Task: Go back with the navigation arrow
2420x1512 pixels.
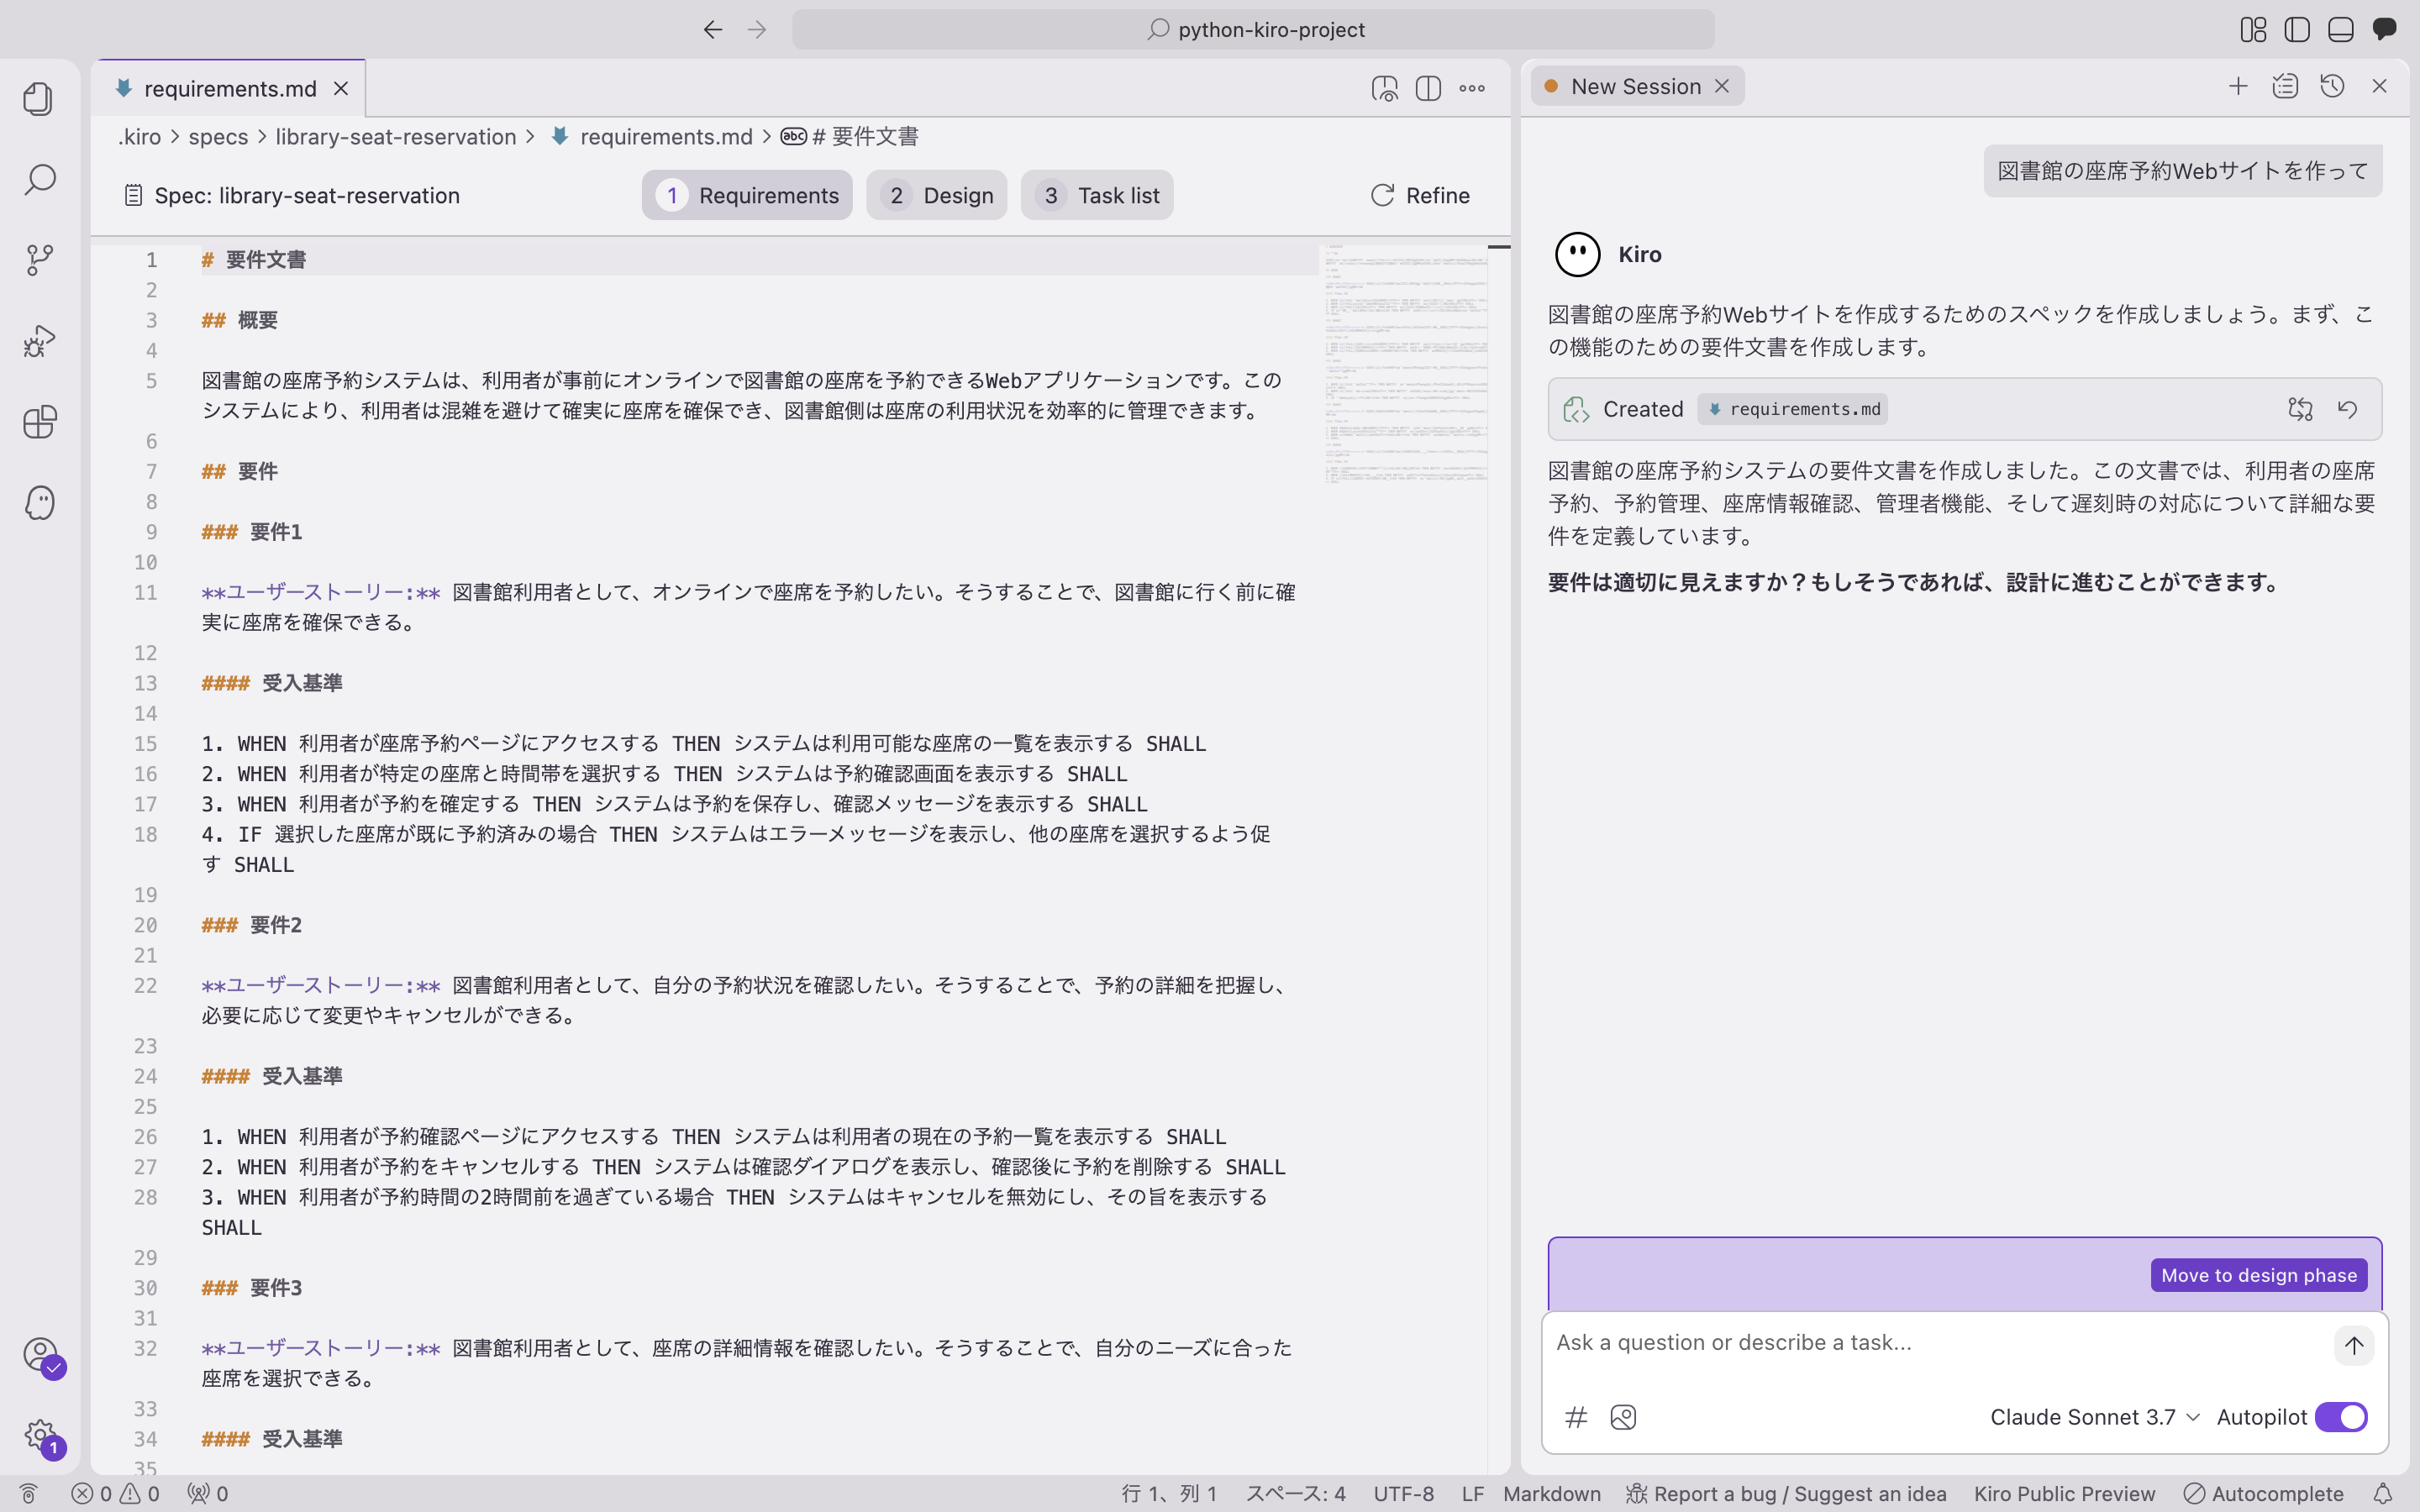Action: [712, 30]
